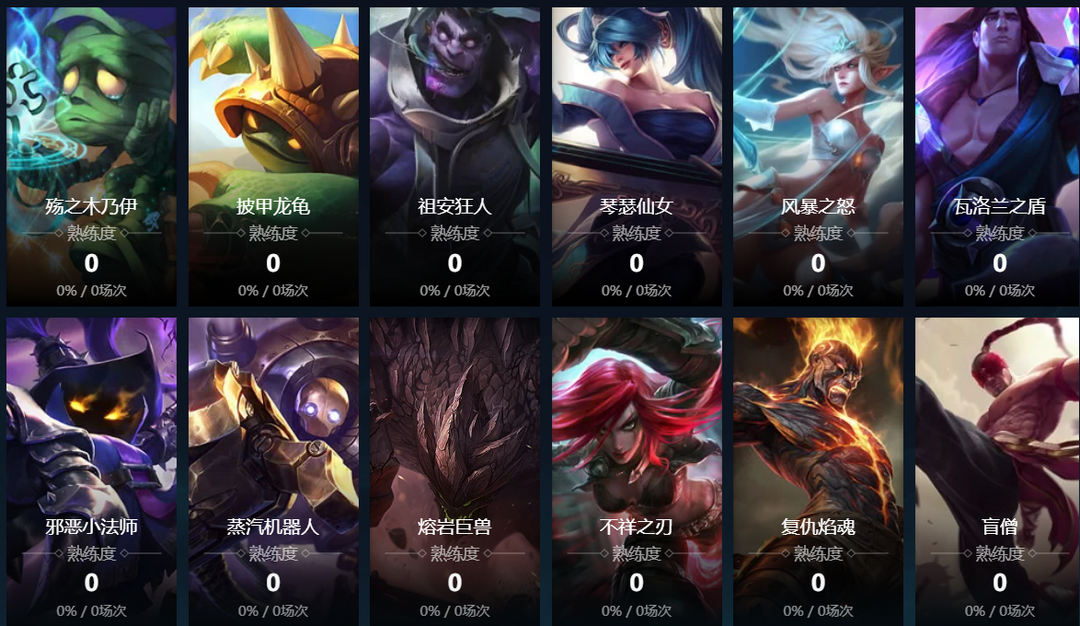Click the mastery score 0 on 风暴之怒
Image resolution: width=1080 pixels, height=626 pixels.
[818, 263]
